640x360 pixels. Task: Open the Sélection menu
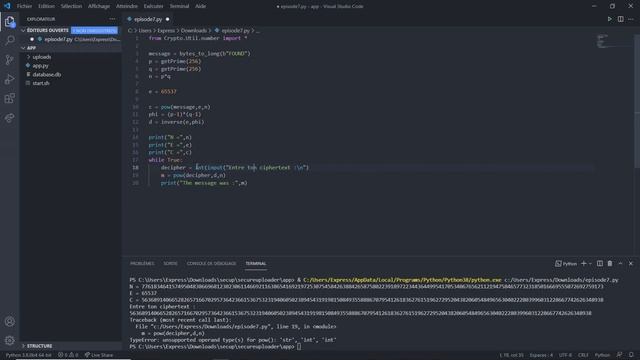[x=71, y=6]
